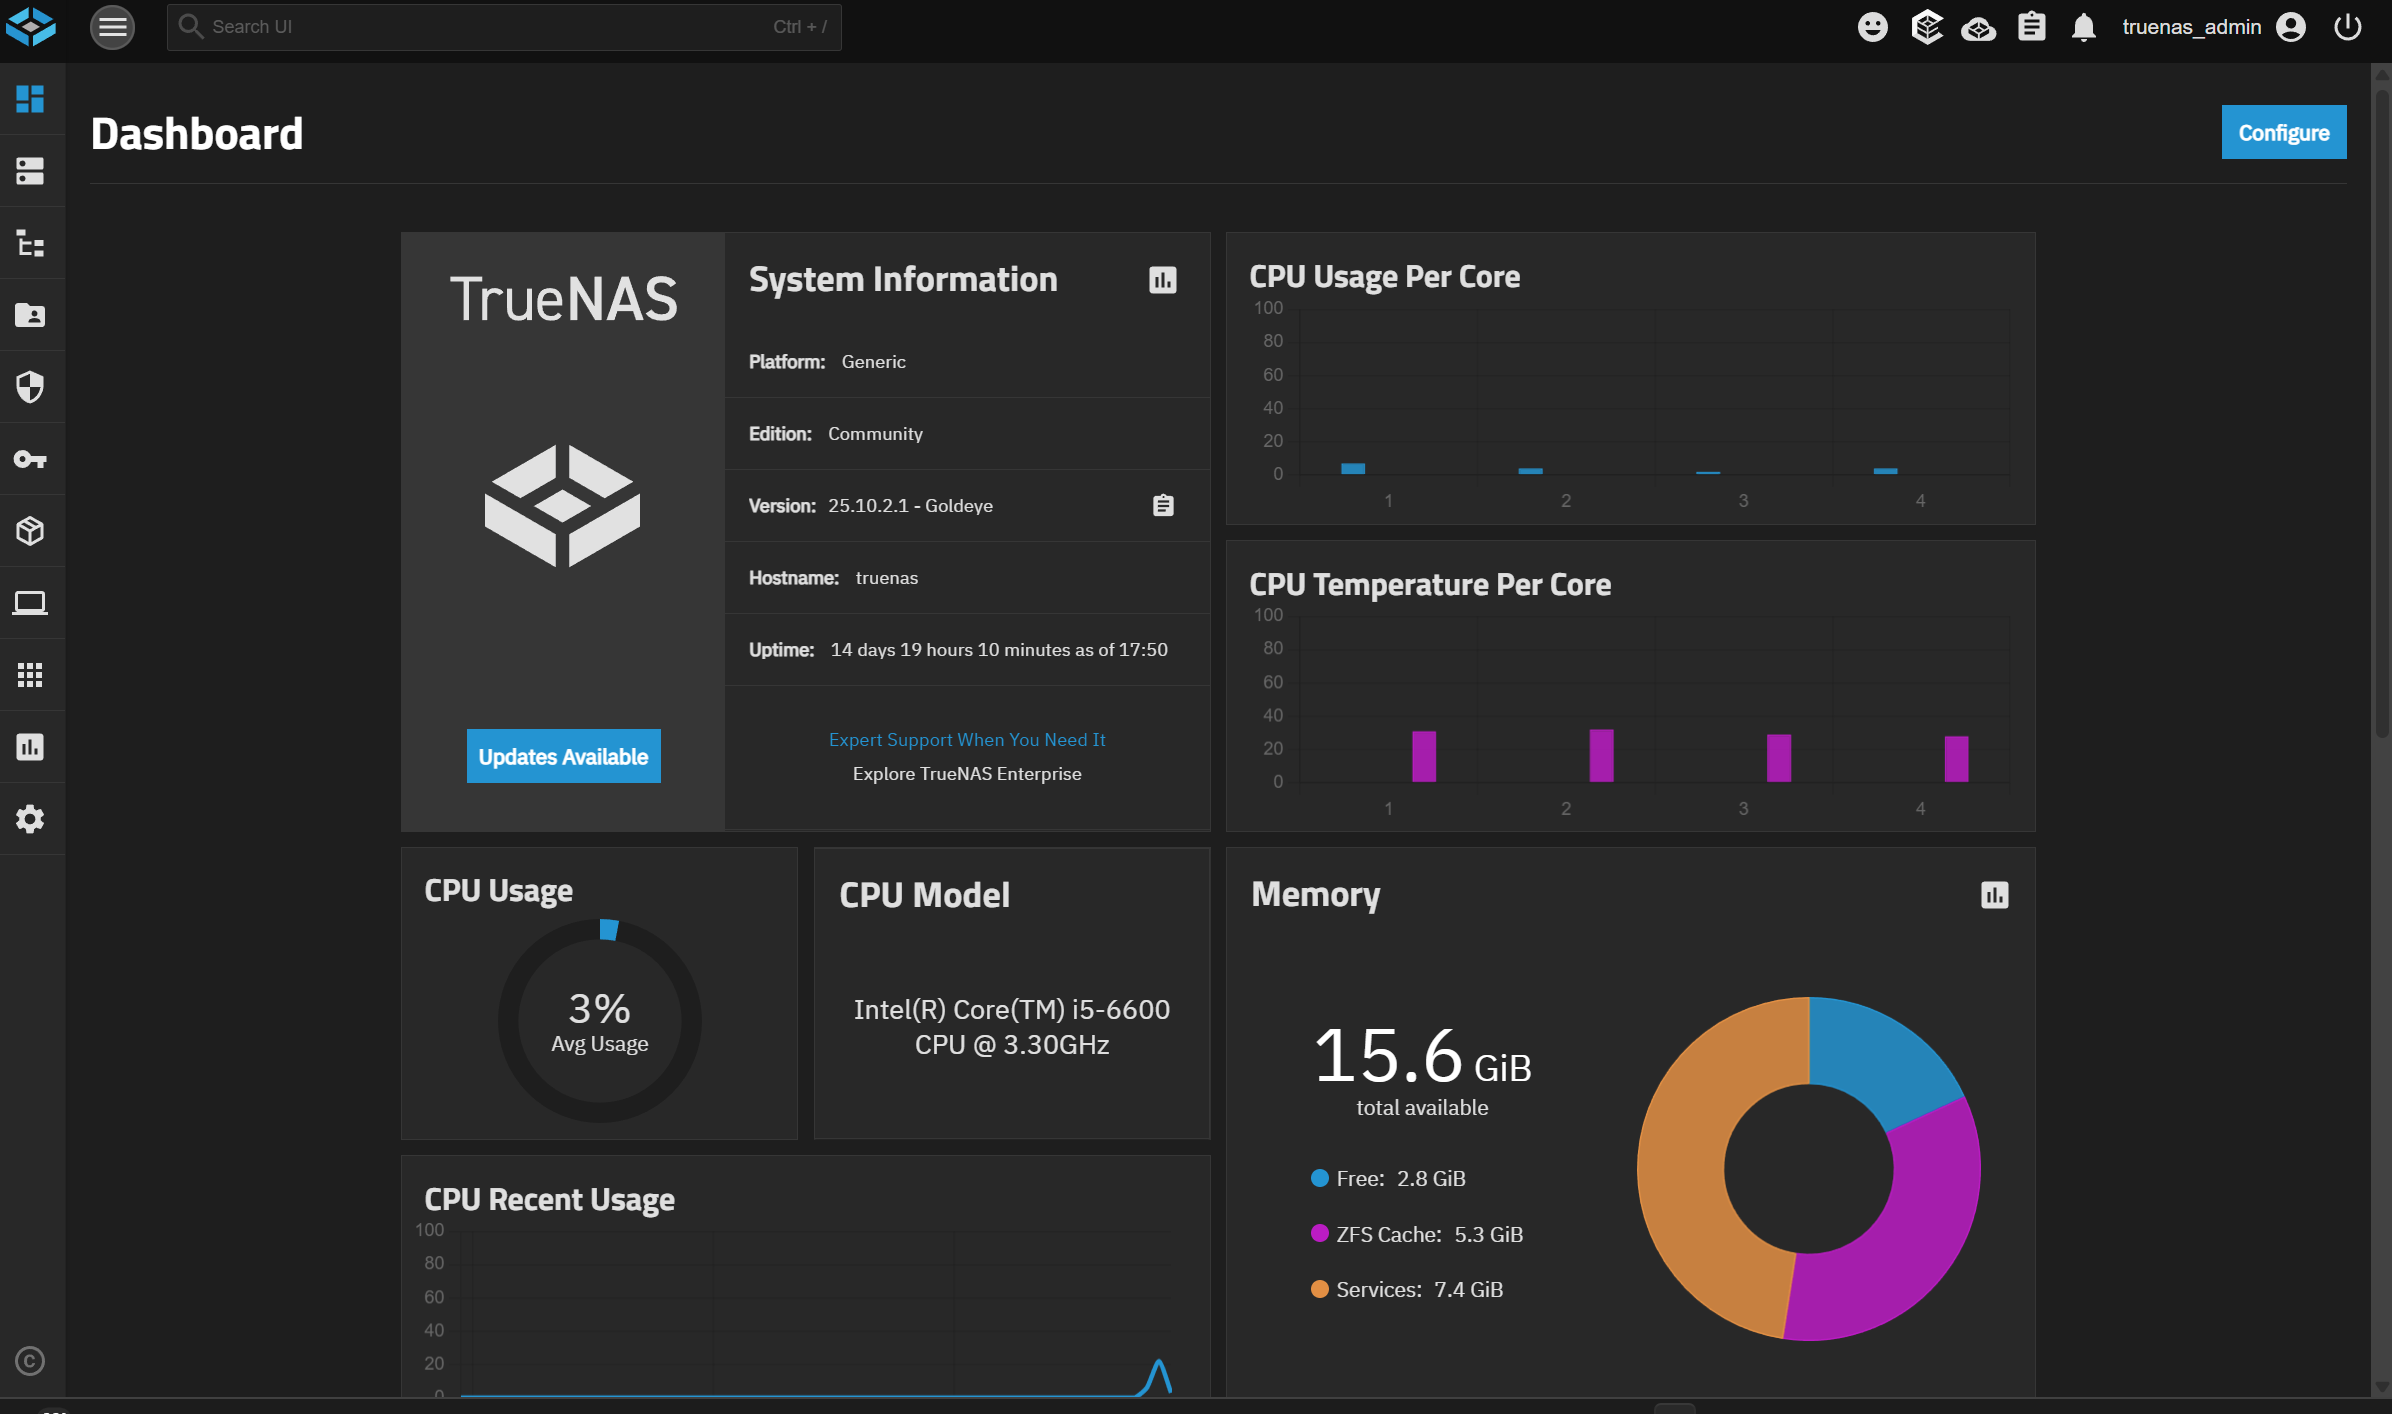The image size is (2392, 1414).
Task: Click the 'Edition: Community' row
Action: 967,434
